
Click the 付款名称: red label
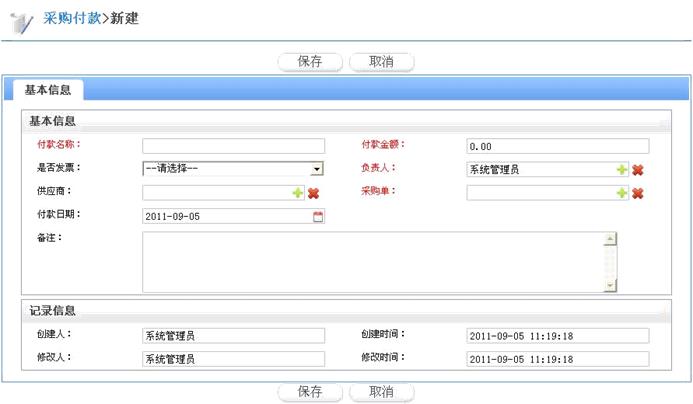coord(59,144)
